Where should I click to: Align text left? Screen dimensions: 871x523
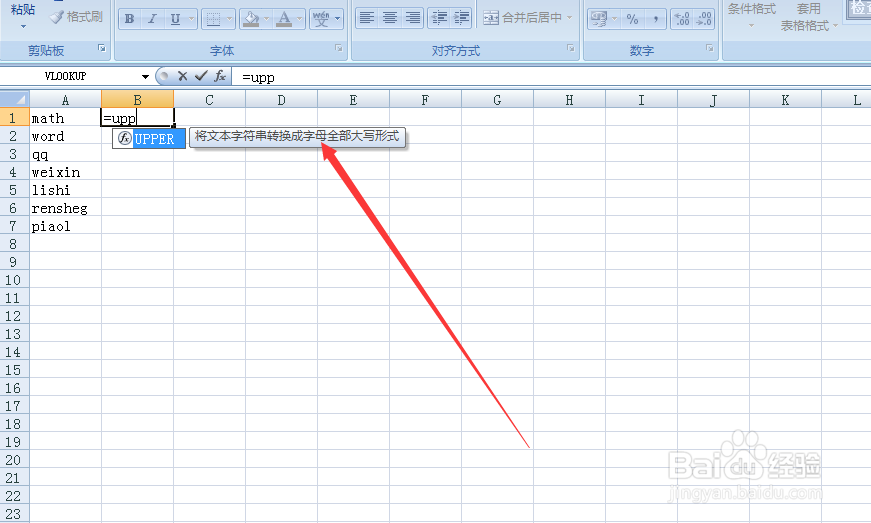click(367, 18)
